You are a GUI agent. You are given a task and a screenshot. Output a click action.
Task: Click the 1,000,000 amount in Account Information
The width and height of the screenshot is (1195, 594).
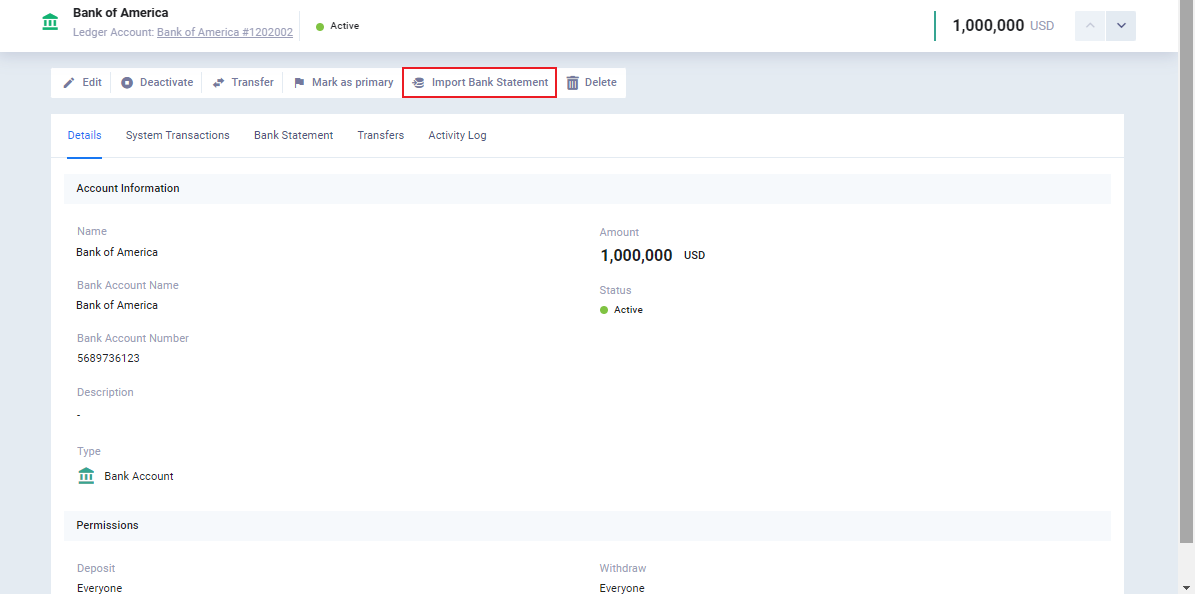pos(636,255)
